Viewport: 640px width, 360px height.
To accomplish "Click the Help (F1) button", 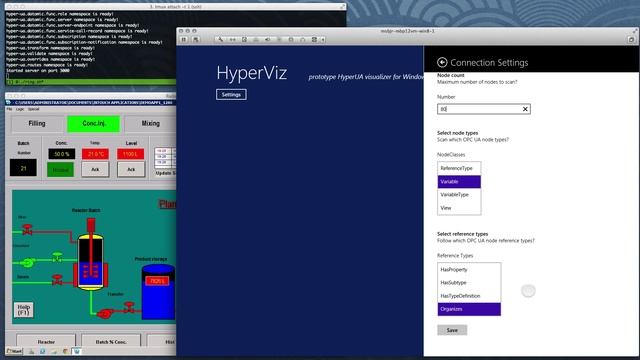I will click(23, 309).
